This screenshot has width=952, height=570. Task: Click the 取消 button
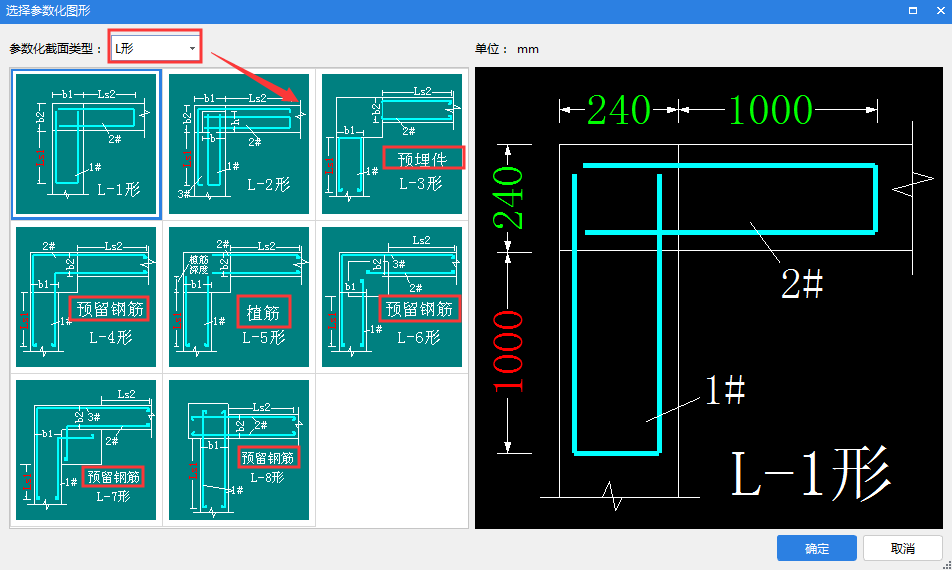click(x=902, y=548)
